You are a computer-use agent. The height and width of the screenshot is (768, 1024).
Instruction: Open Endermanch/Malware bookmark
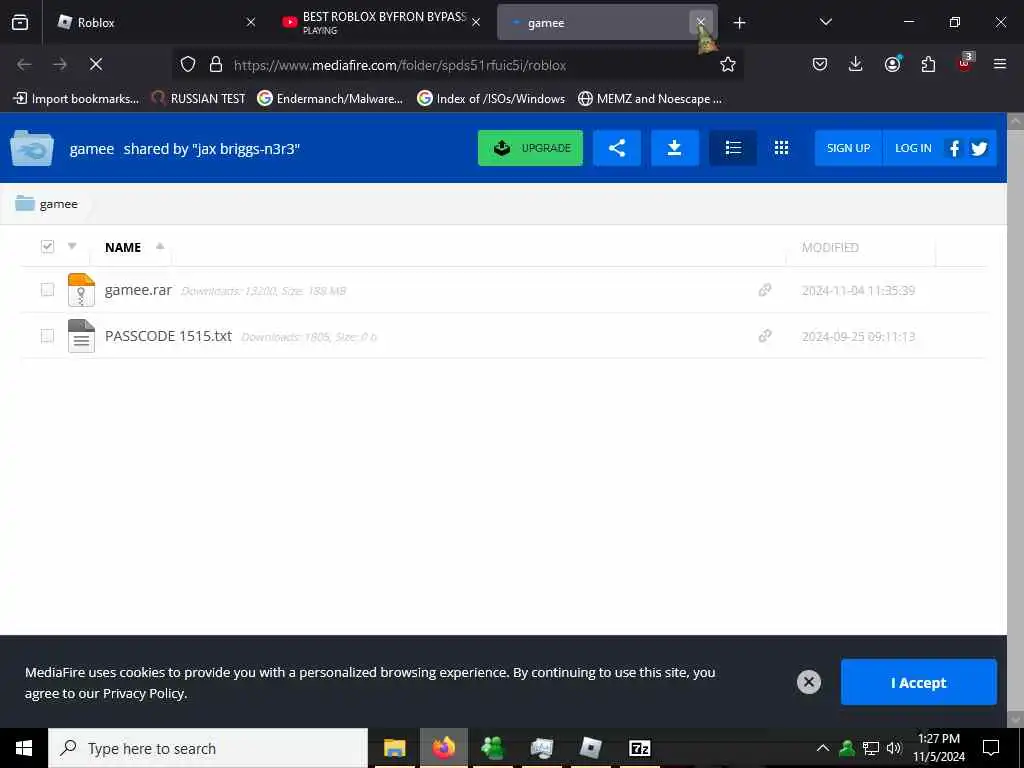tap(330, 99)
